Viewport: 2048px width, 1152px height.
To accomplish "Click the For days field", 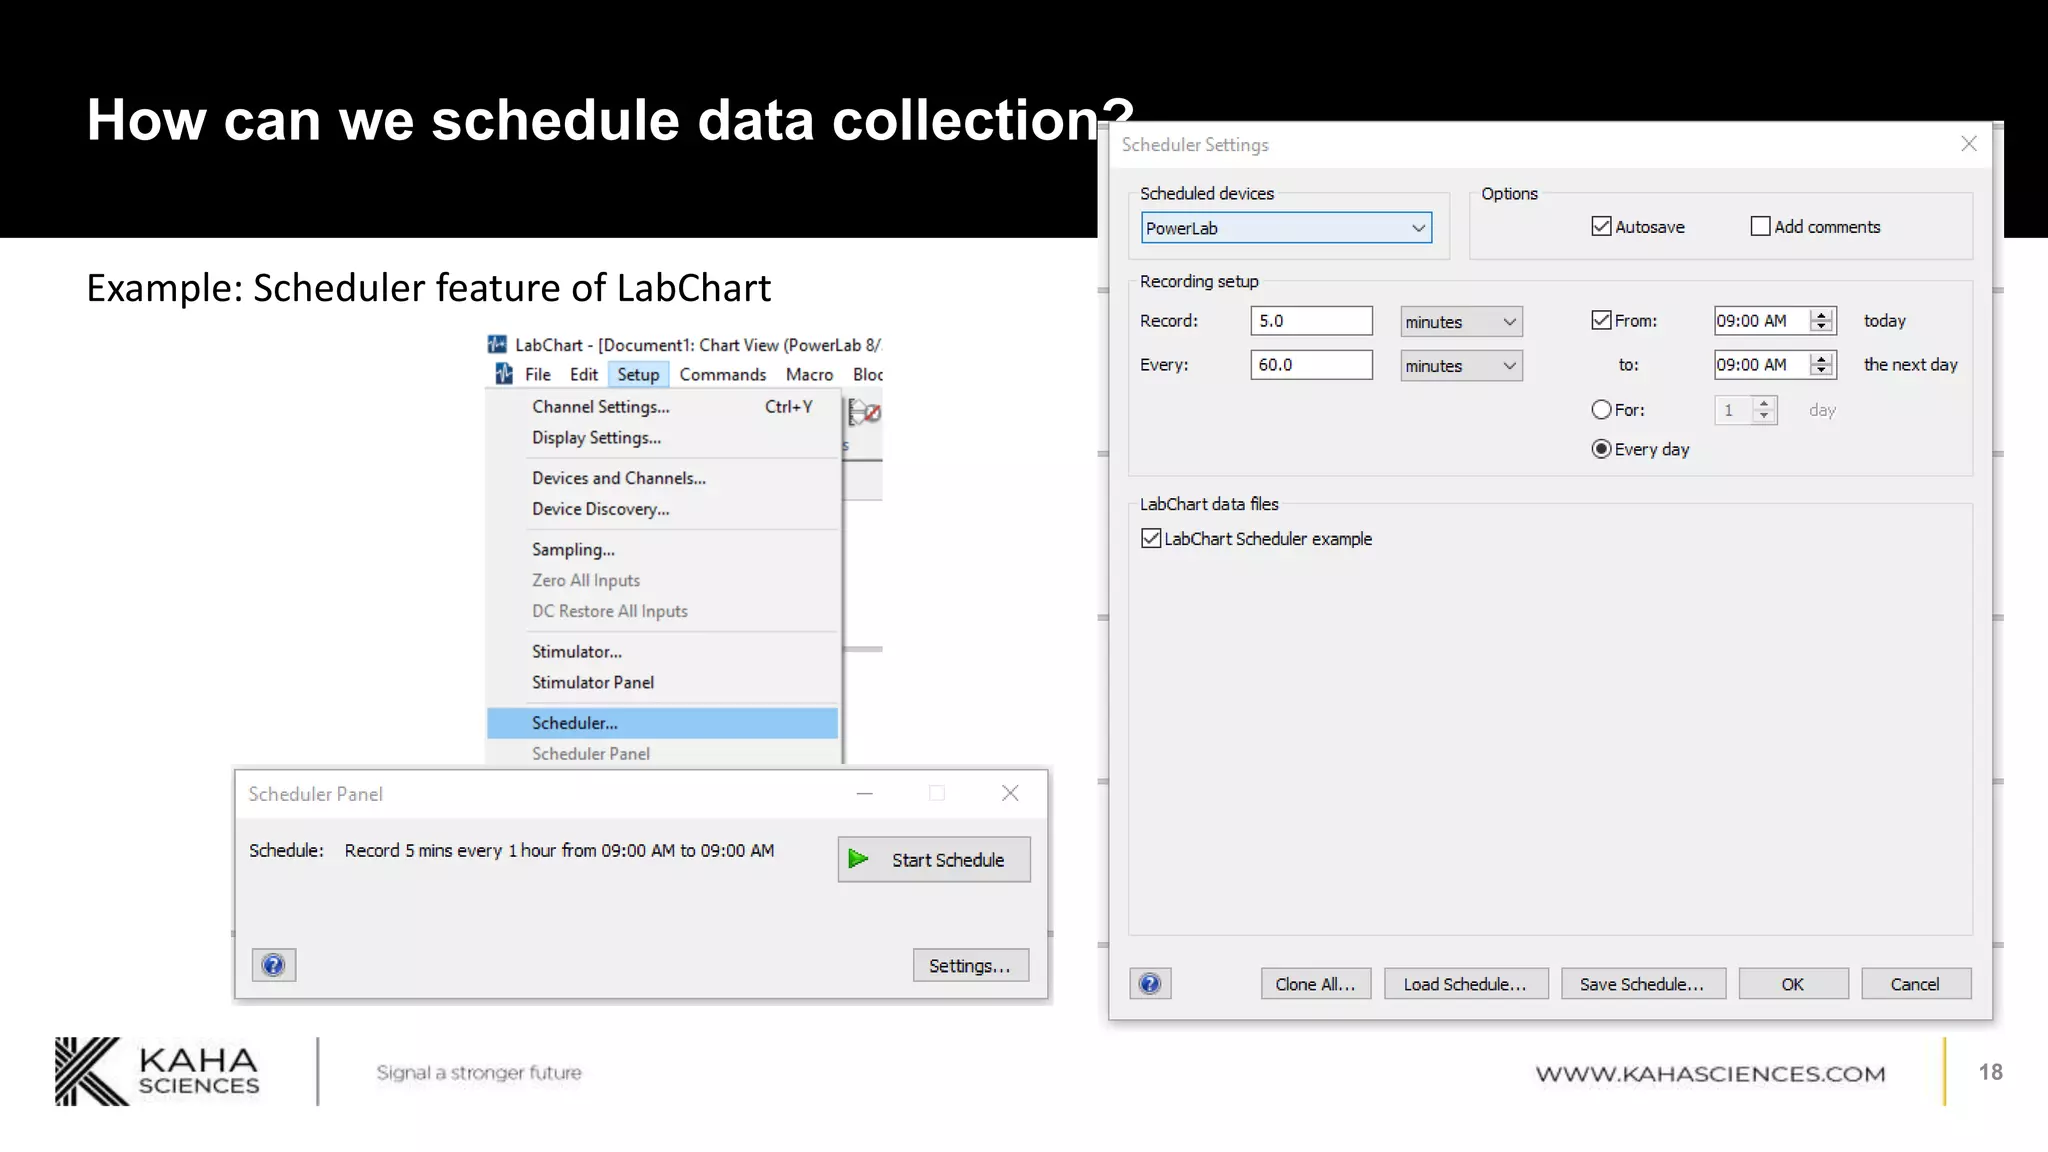I will (x=1733, y=410).
